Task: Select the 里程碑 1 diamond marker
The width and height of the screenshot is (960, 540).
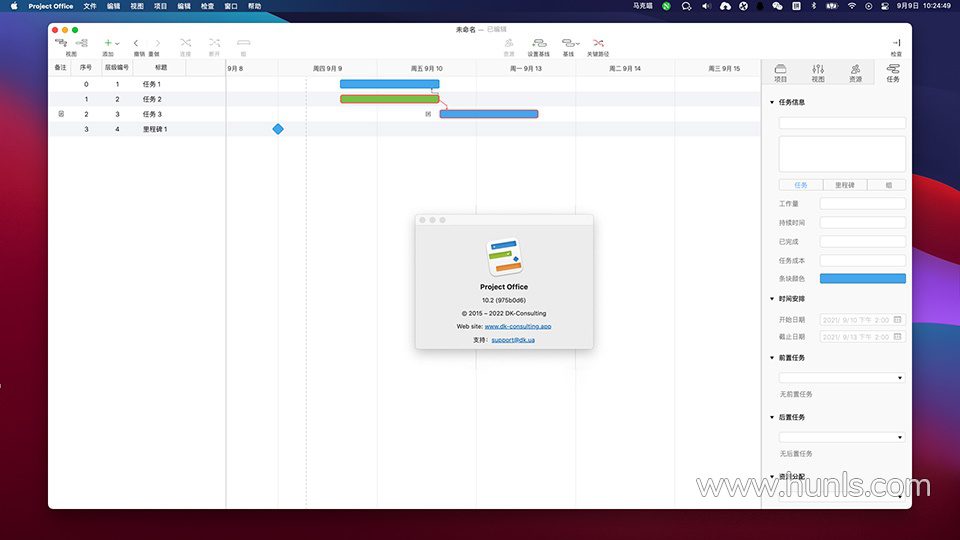Action: pos(278,129)
